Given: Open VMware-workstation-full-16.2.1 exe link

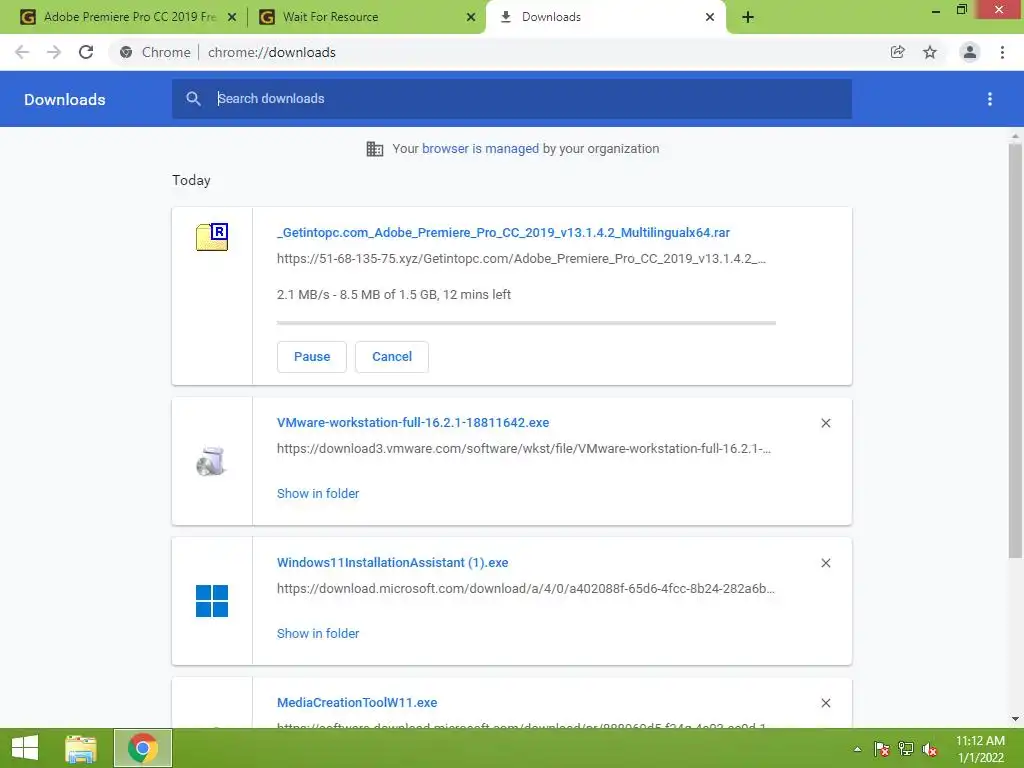Looking at the screenshot, I should [413, 423].
